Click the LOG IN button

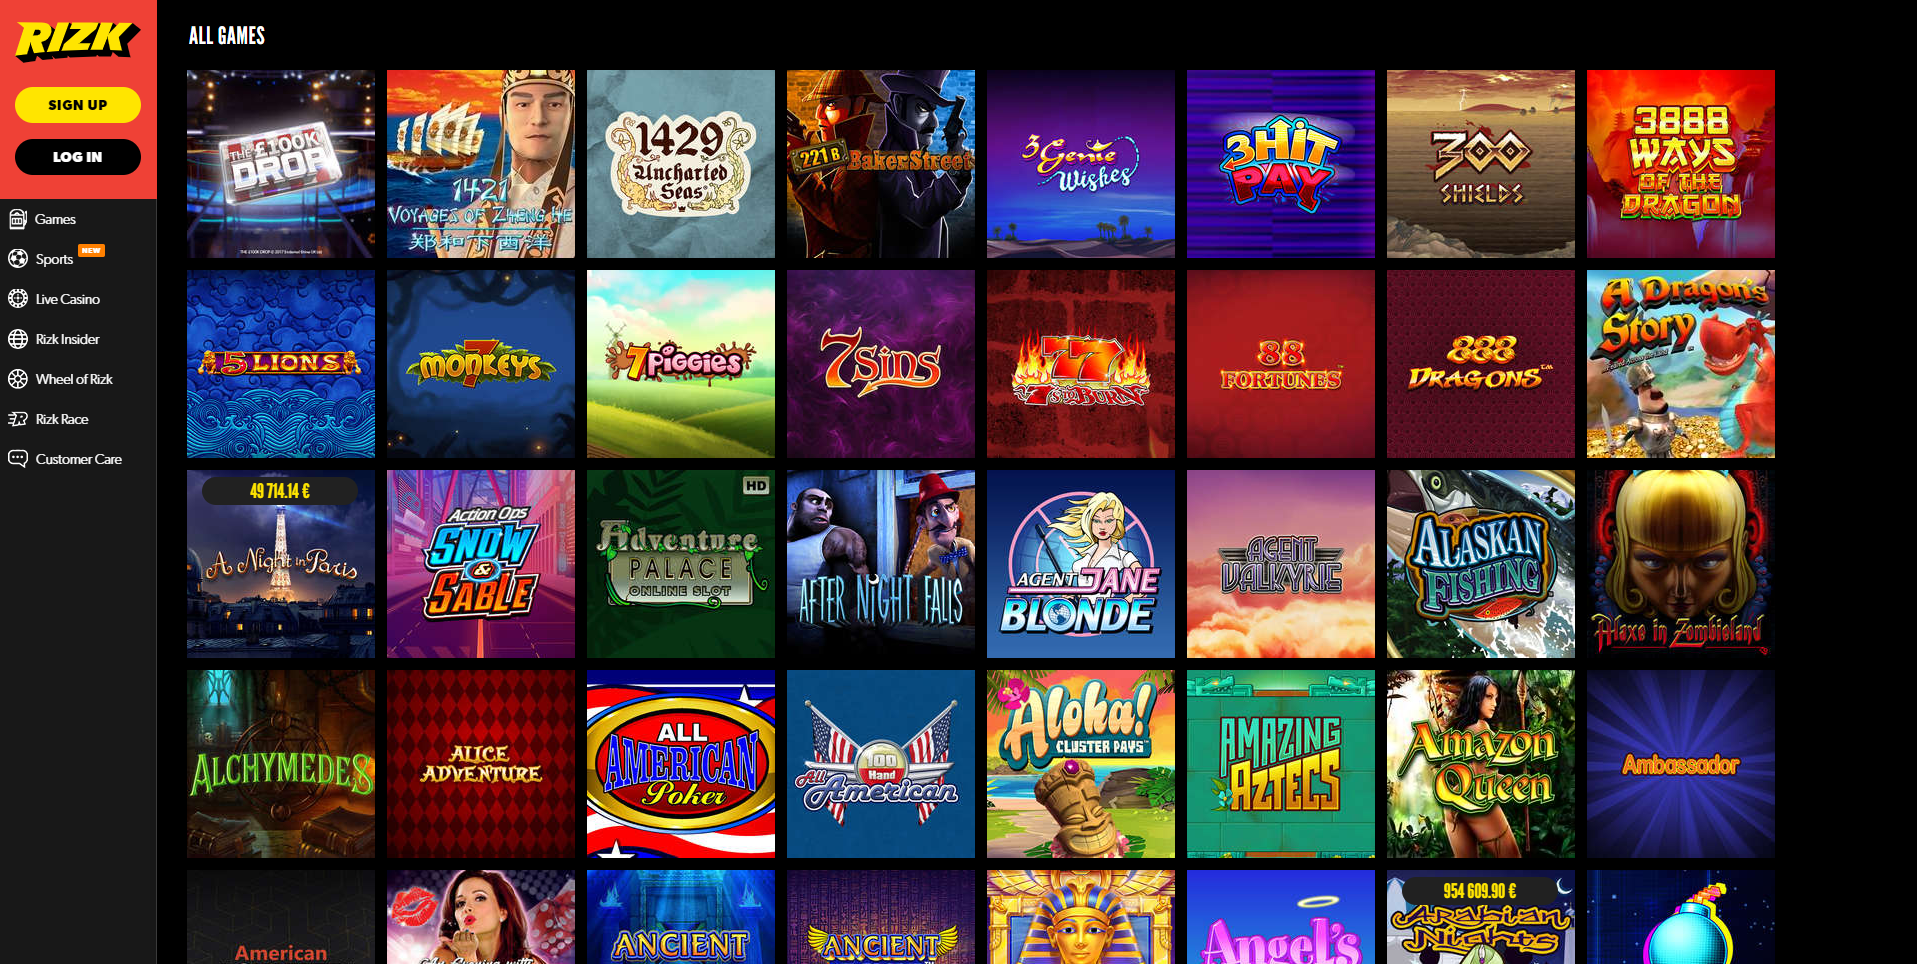(78, 157)
